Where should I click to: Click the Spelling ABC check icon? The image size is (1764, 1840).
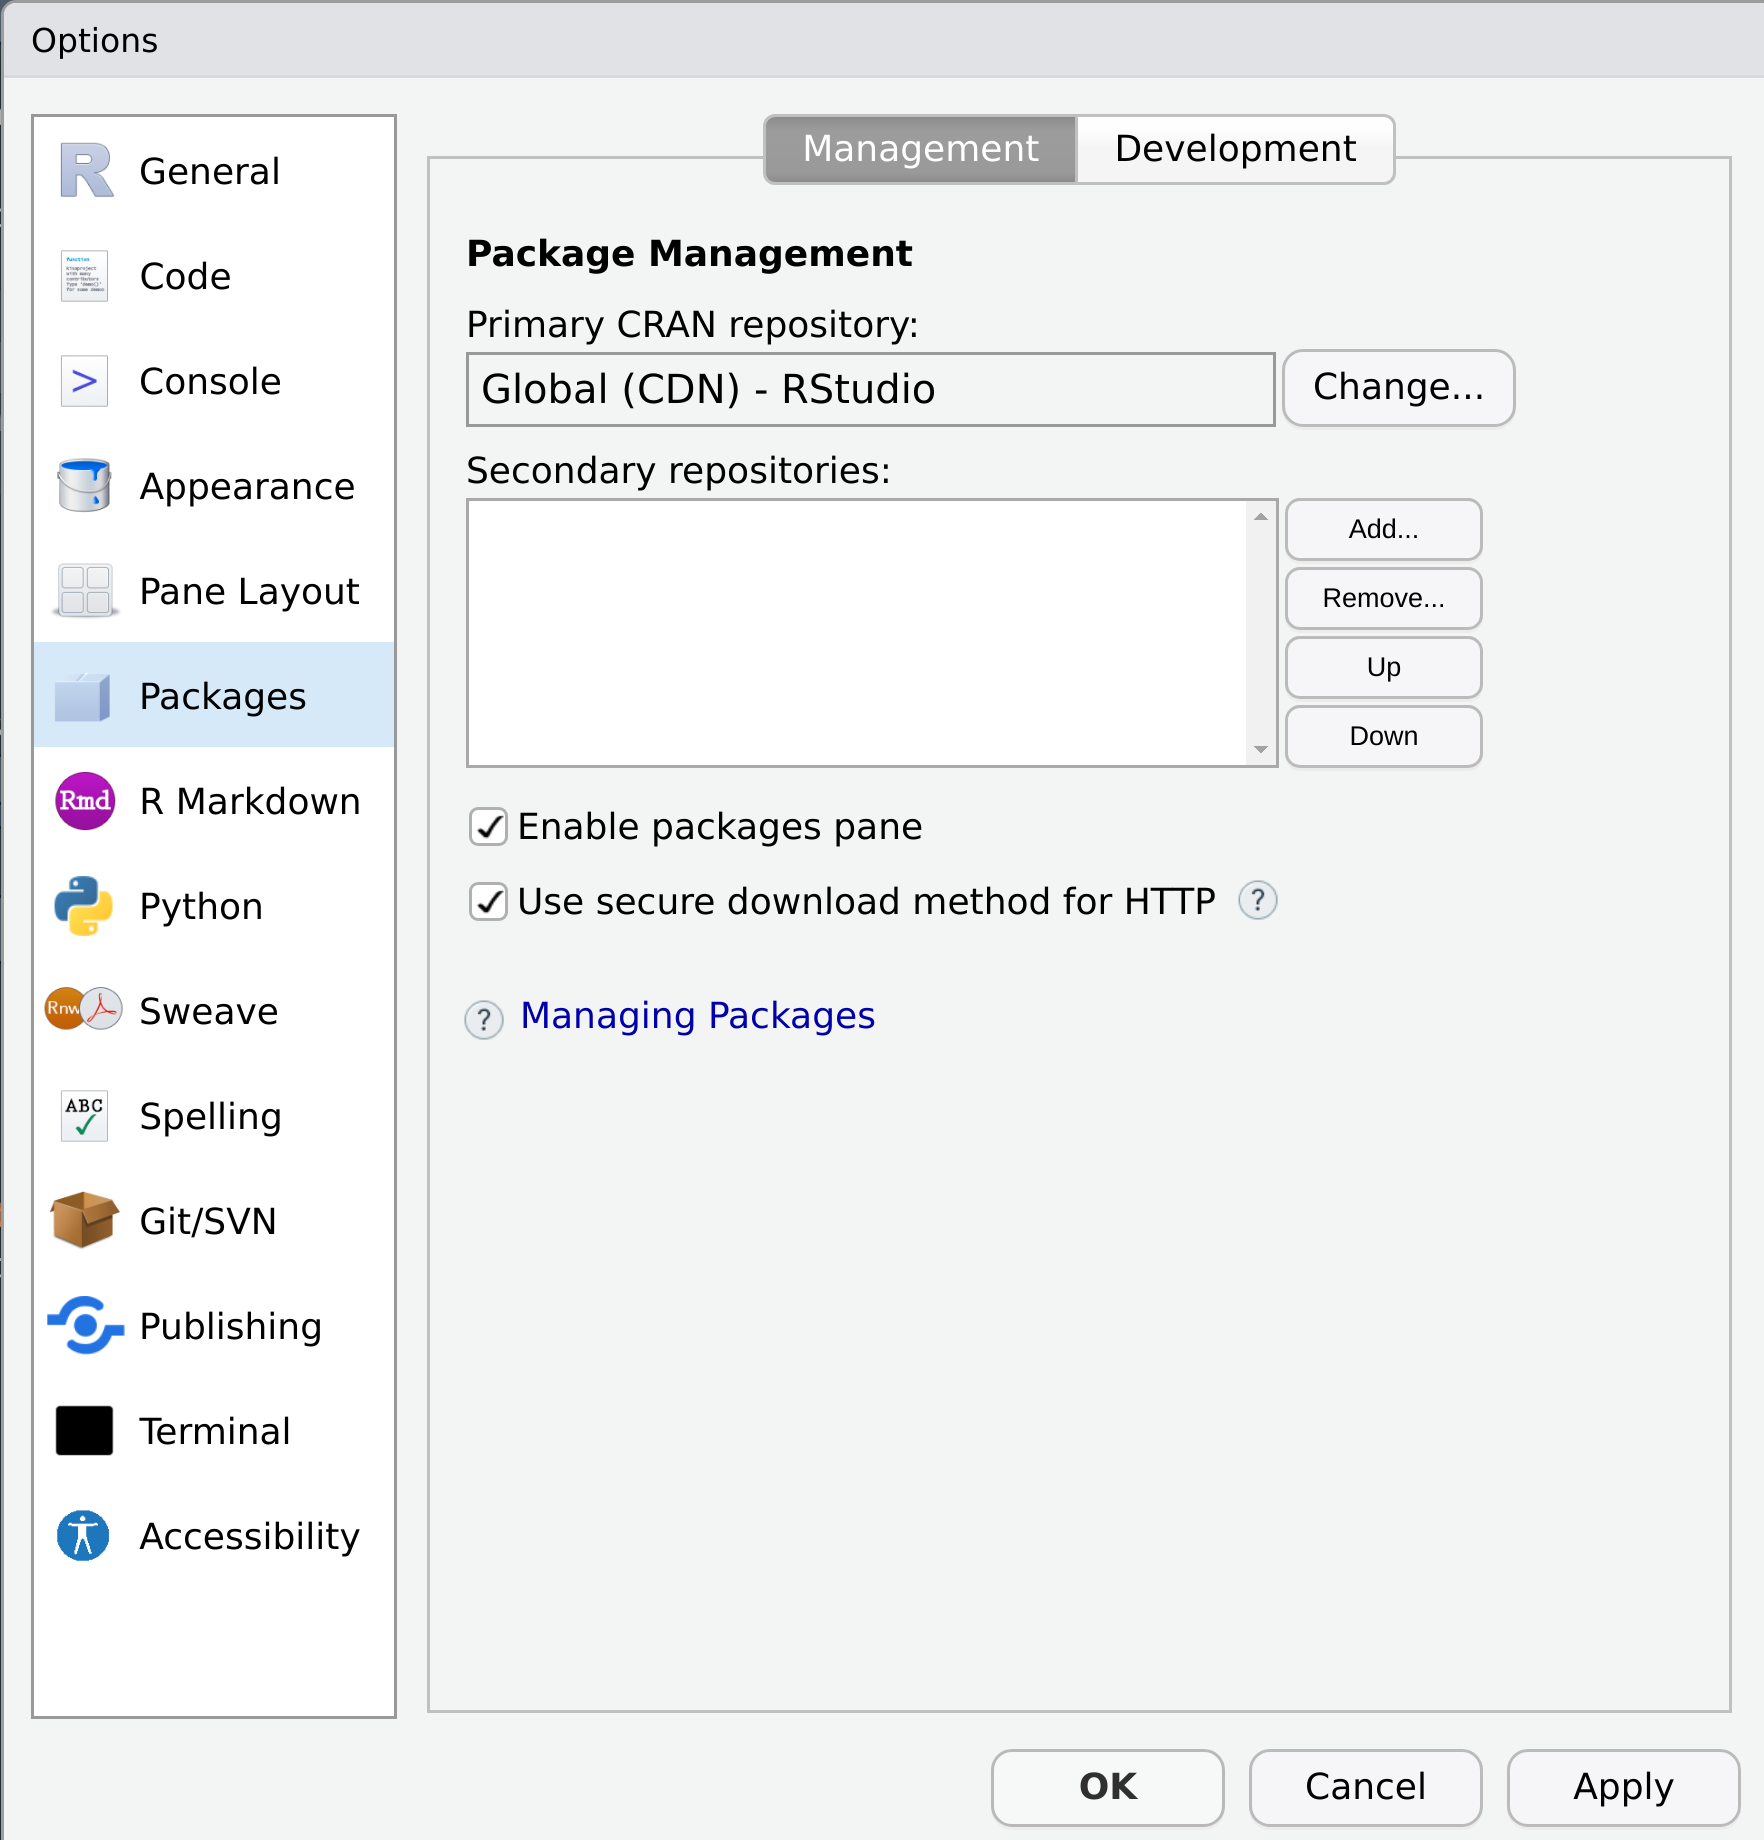[x=84, y=1116]
